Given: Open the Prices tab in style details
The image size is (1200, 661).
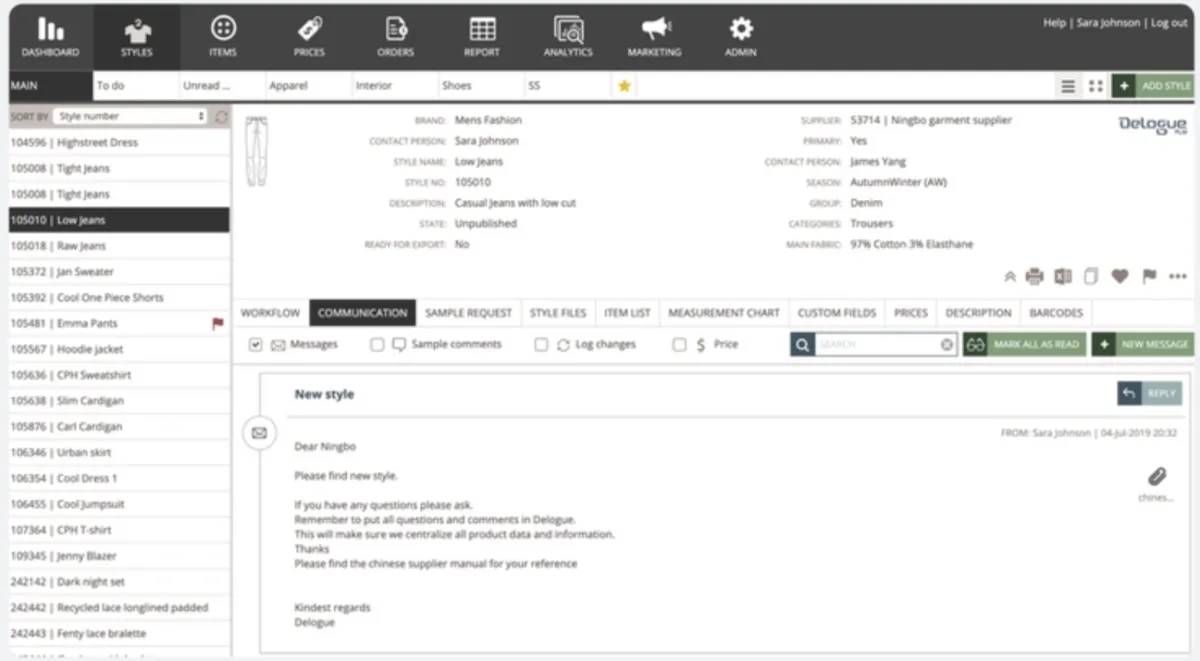Looking at the screenshot, I should point(911,313).
